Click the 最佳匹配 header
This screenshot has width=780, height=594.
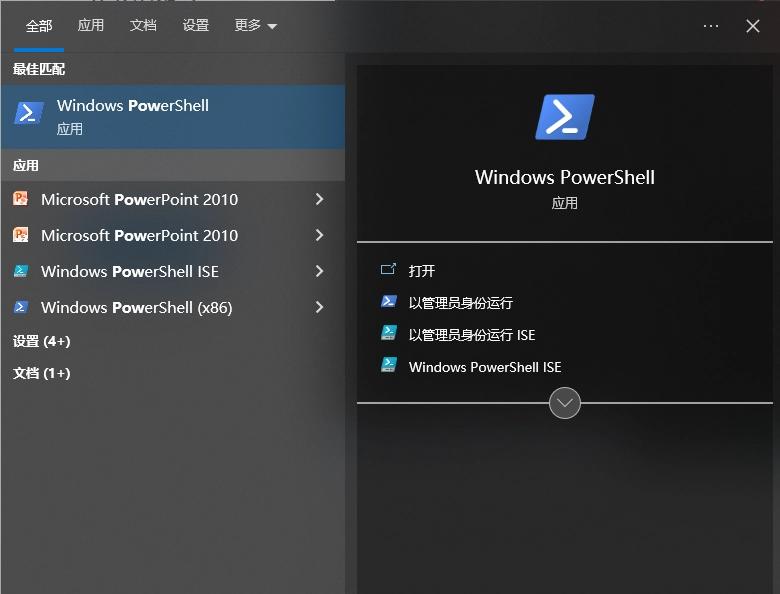(39, 69)
